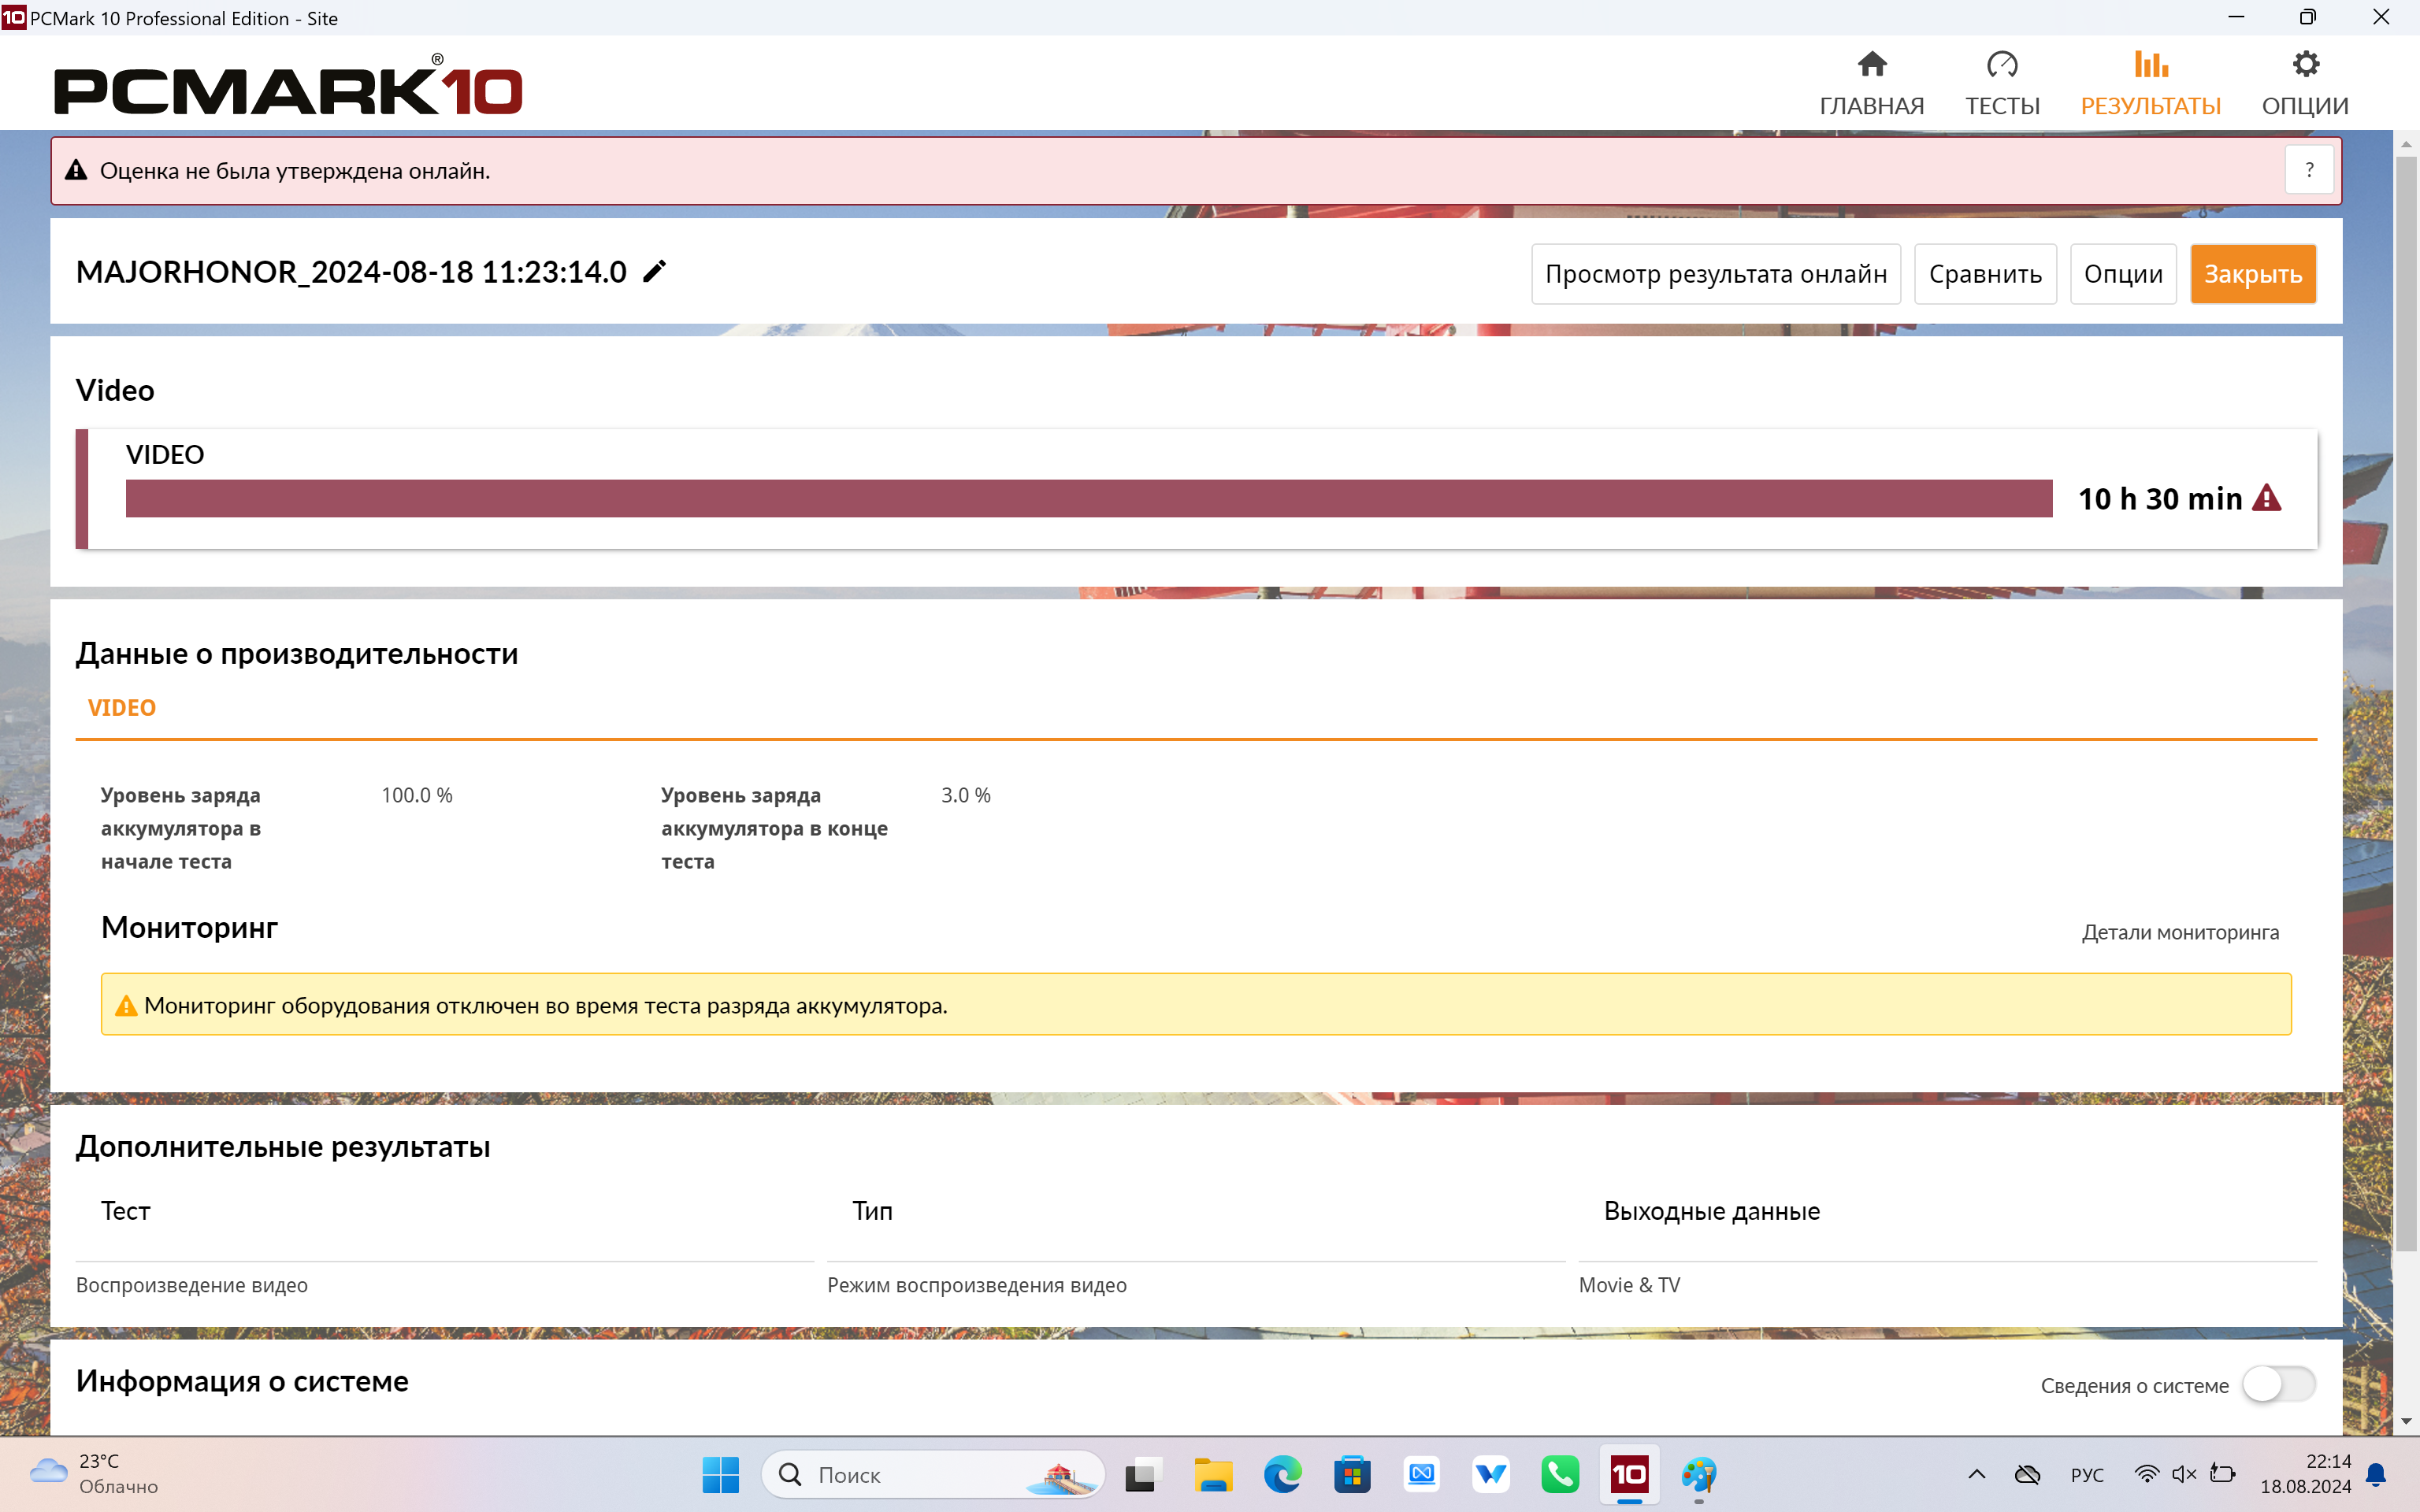The width and height of the screenshot is (2420, 1512).
Task: Click the red warning triangle beside 10 h 30 min
Action: pyautogui.click(x=2267, y=498)
